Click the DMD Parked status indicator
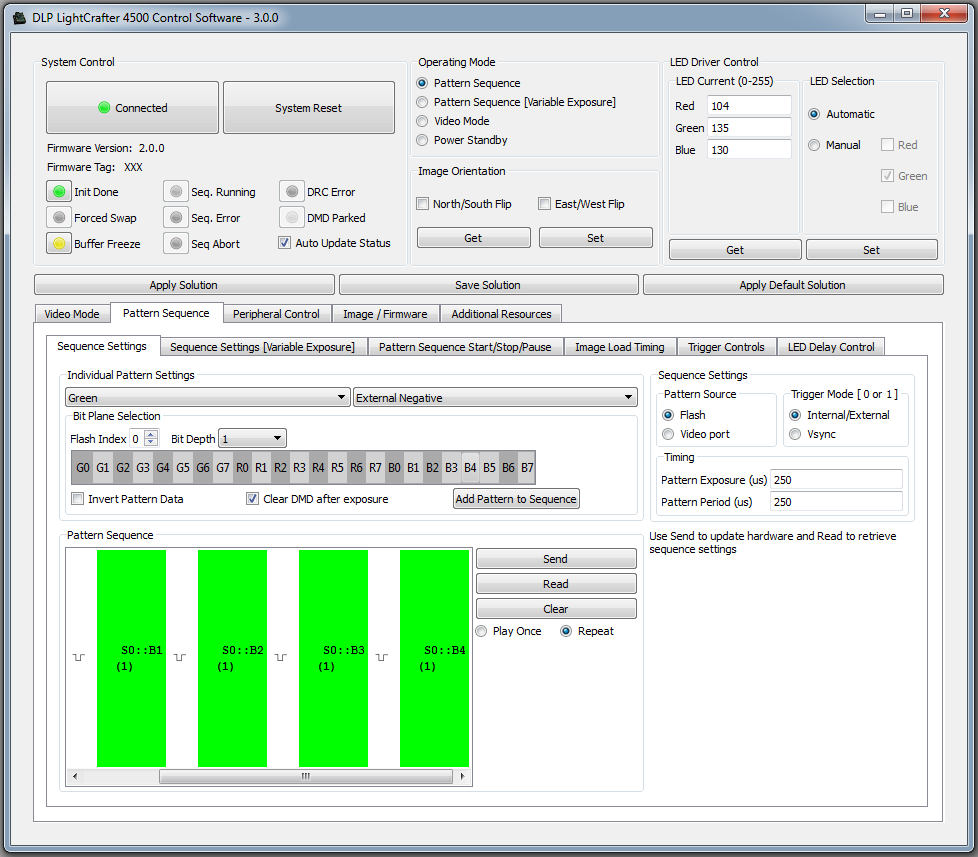 coord(291,218)
